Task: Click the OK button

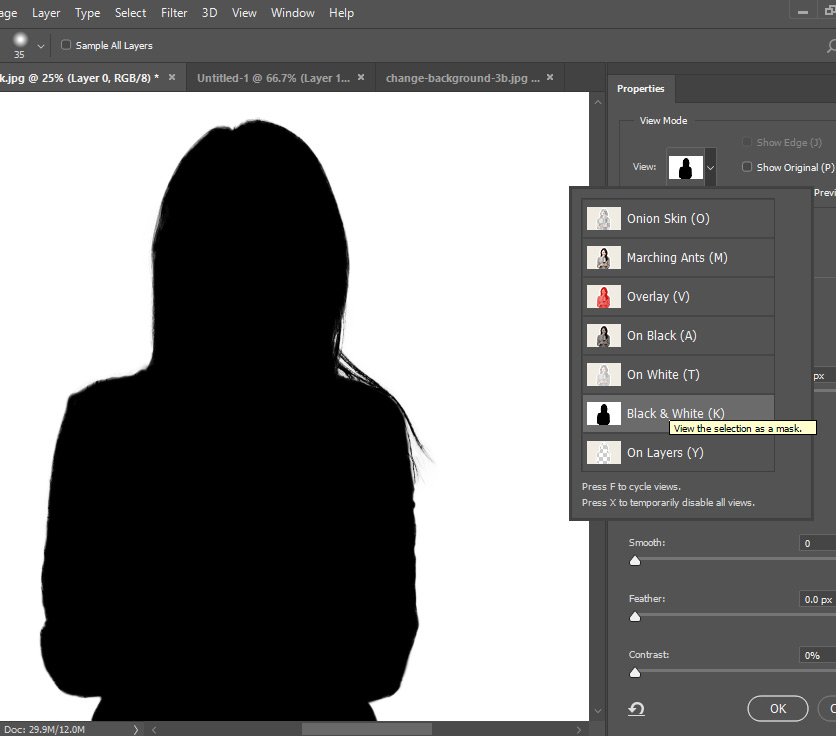Action: tap(778, 708)
